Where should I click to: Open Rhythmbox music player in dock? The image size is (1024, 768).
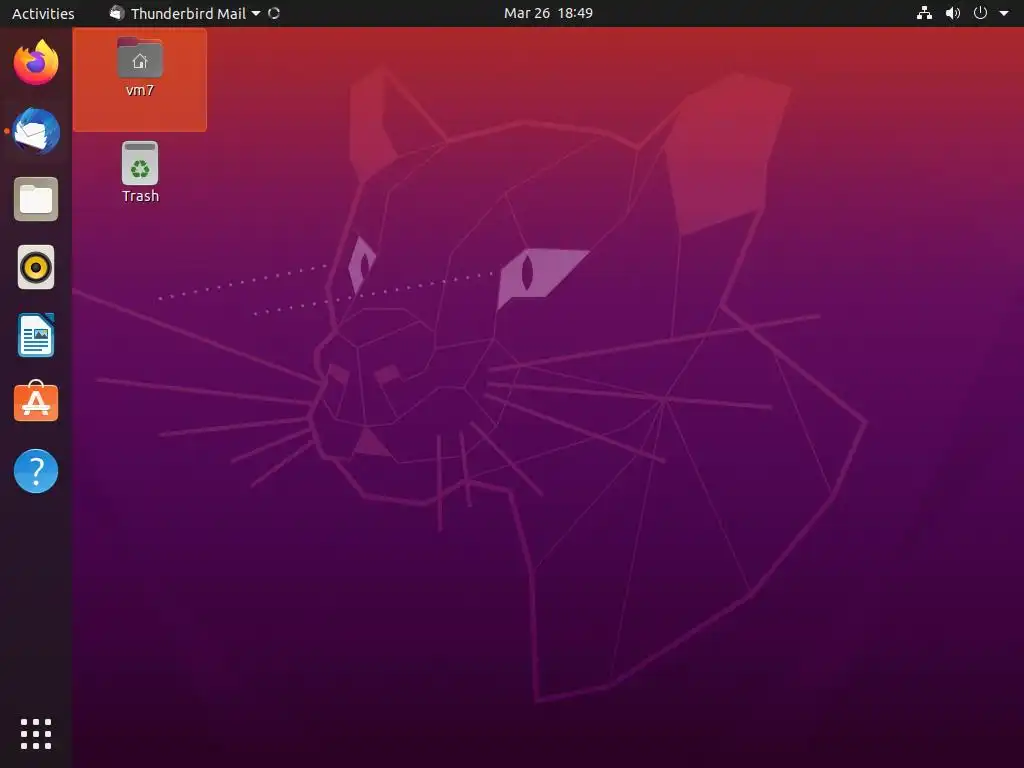(36, 267)
